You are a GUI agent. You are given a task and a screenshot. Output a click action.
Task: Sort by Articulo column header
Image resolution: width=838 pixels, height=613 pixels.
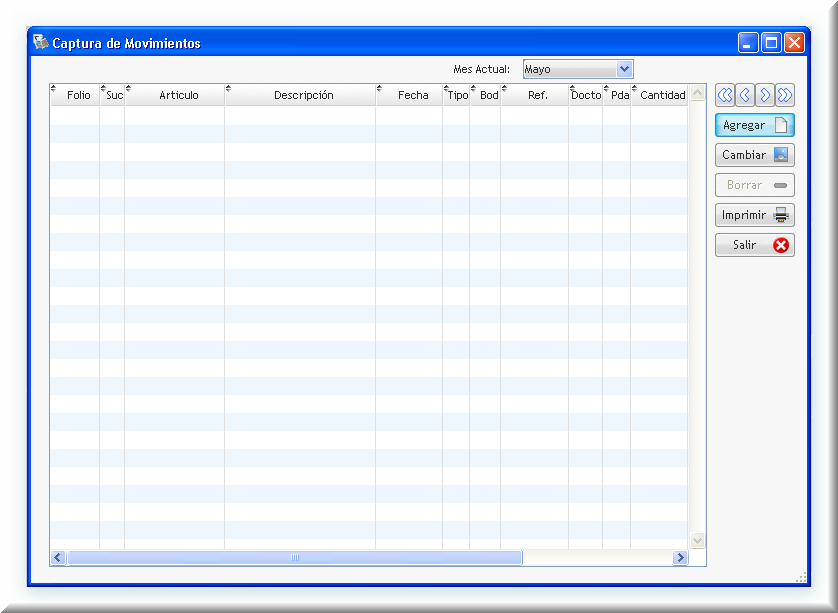(175, 95)
